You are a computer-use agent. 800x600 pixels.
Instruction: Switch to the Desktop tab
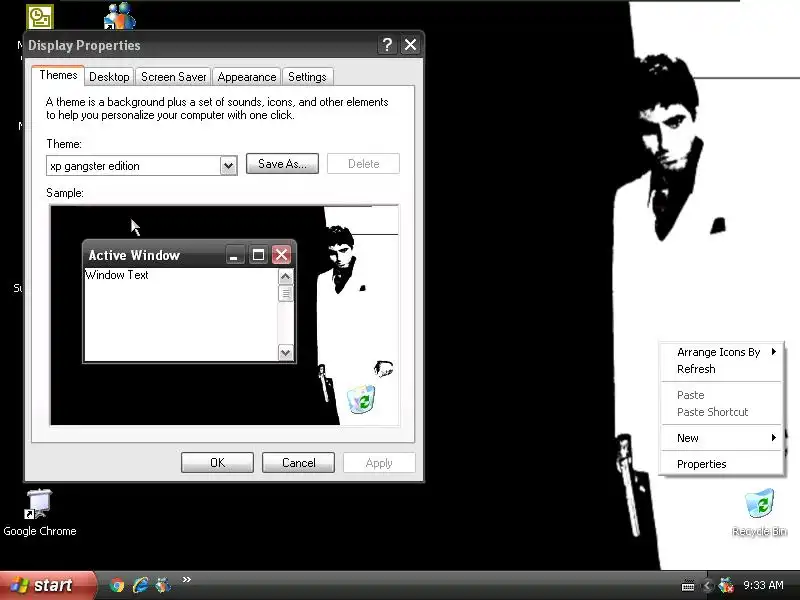[x=109, y=77]
